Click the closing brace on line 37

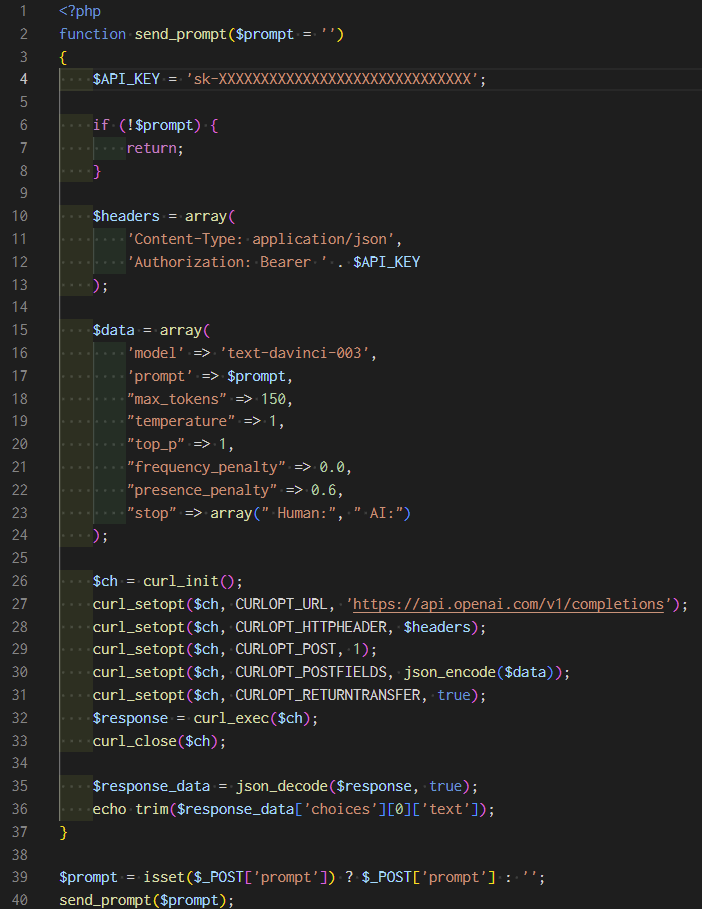click(63, 832)
